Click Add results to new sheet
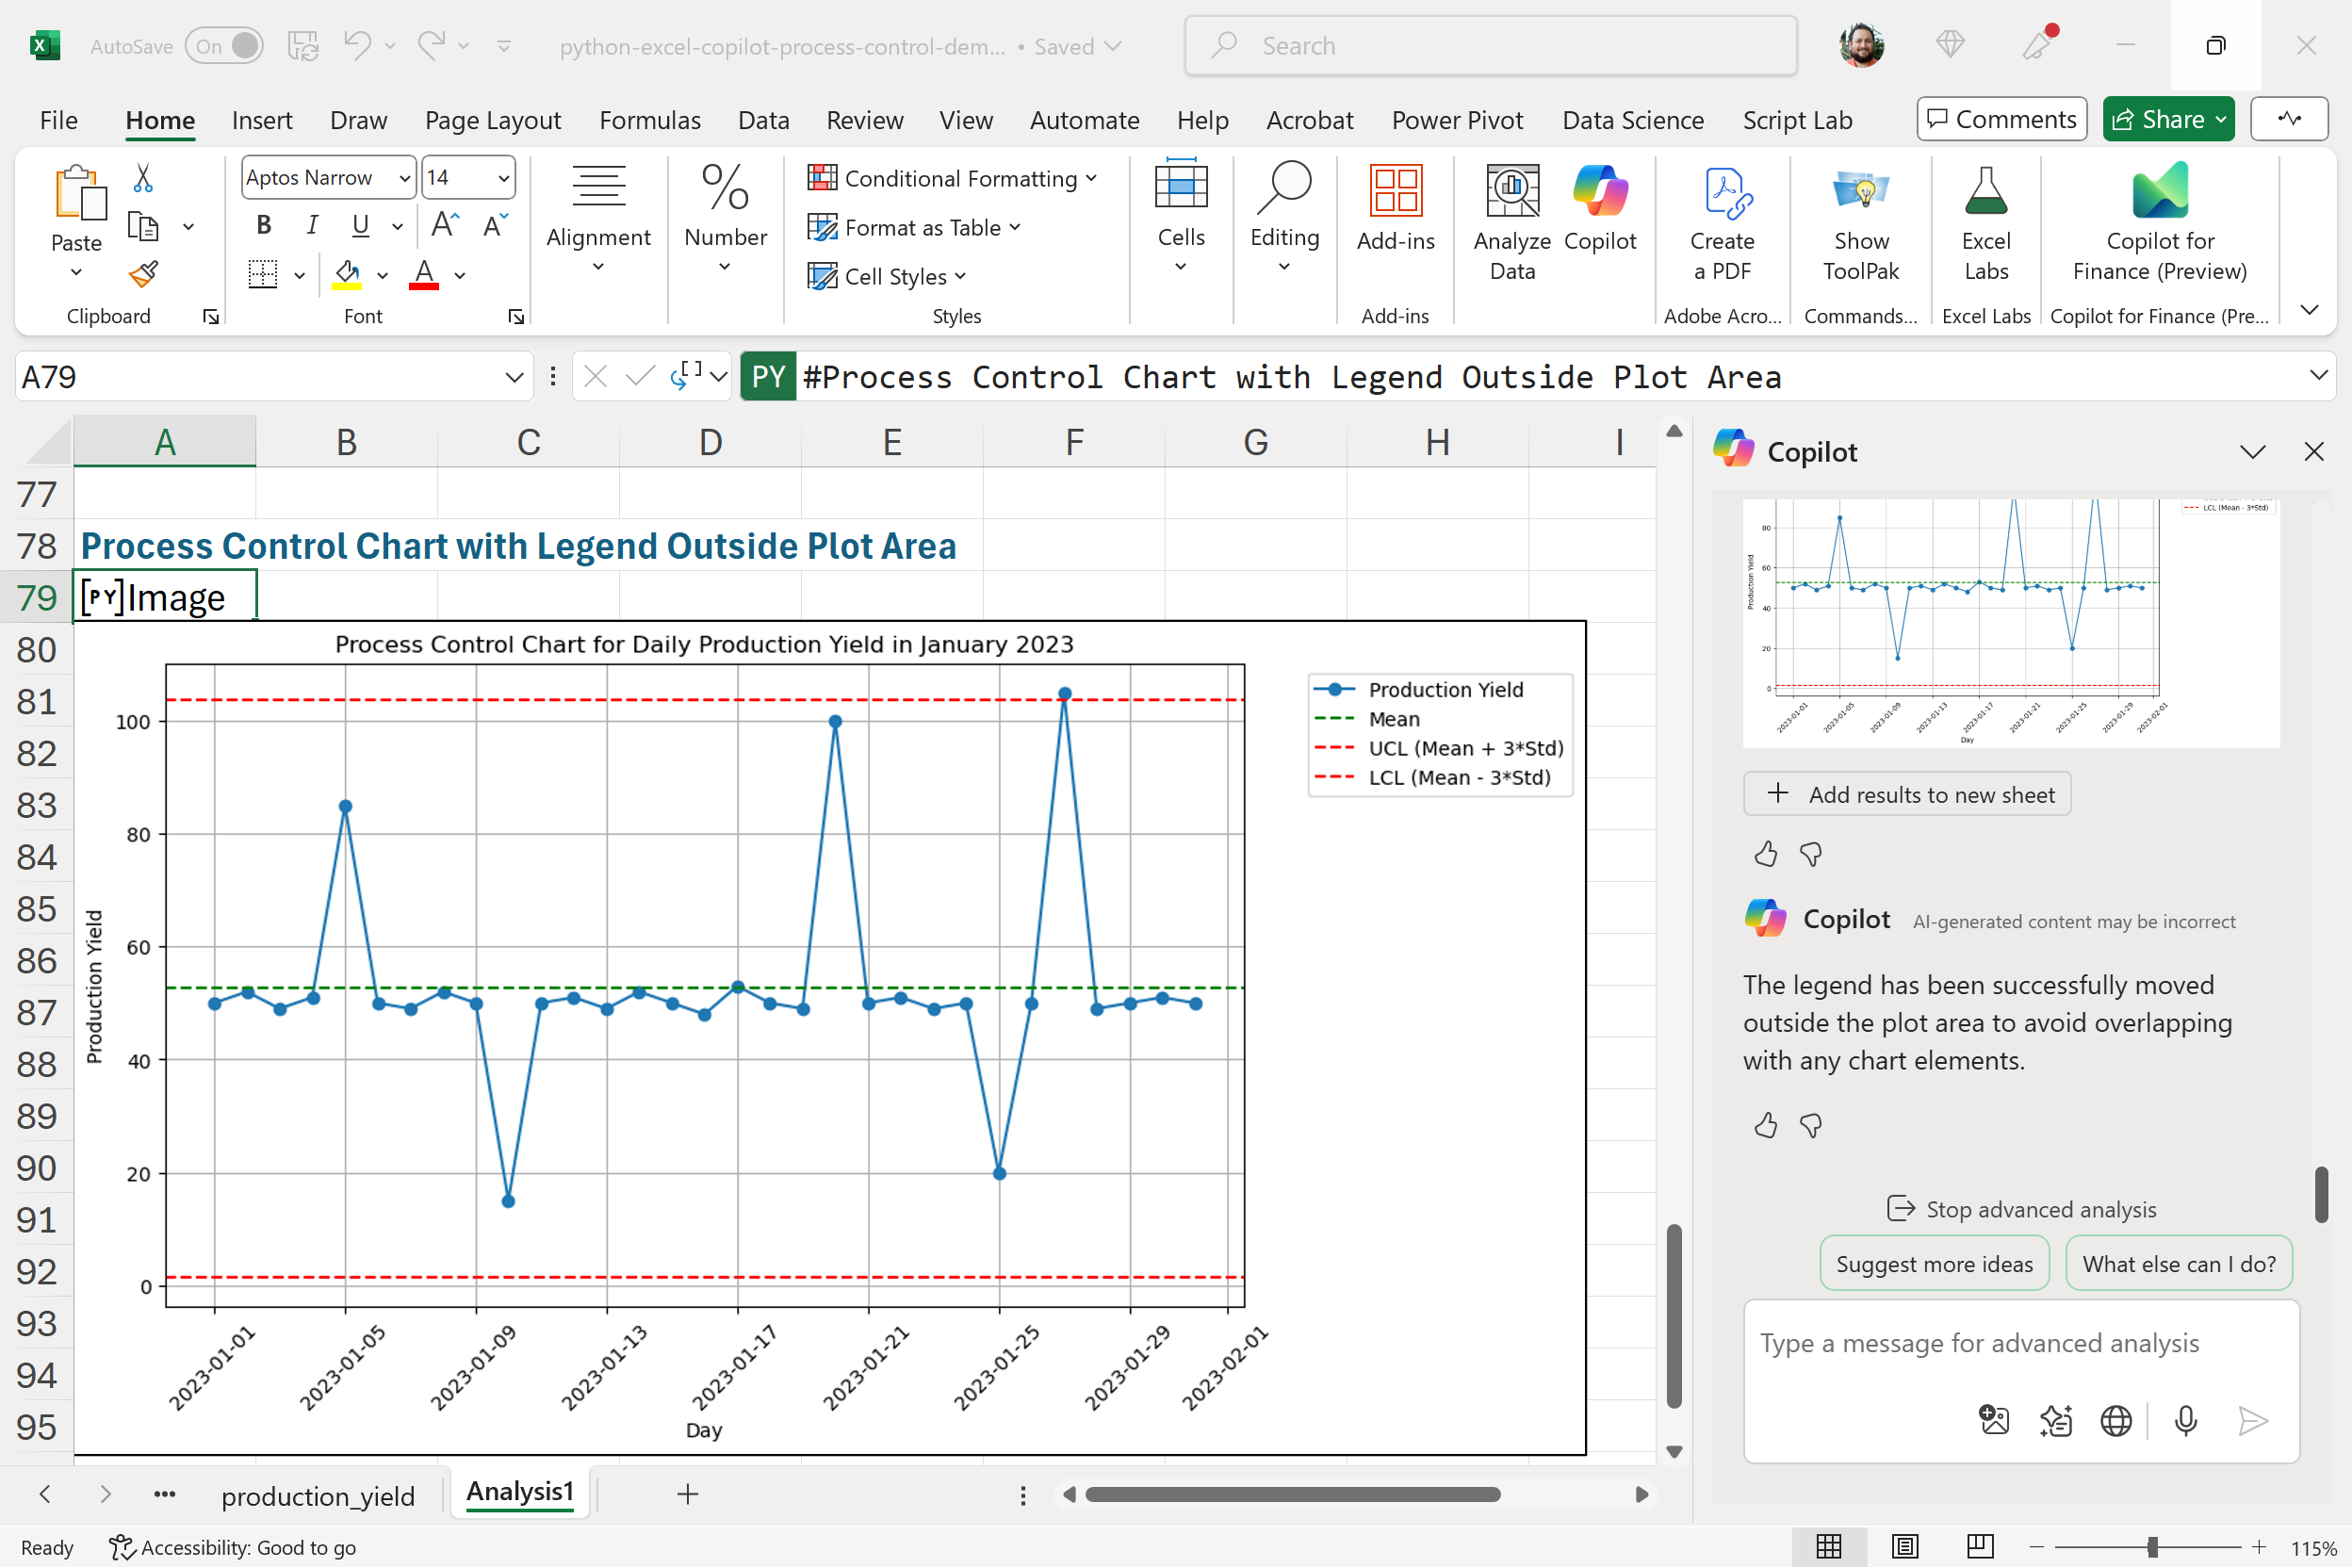This screenshot has width=2352, height=1568. pyautogui.click(x=1906, y=794)
